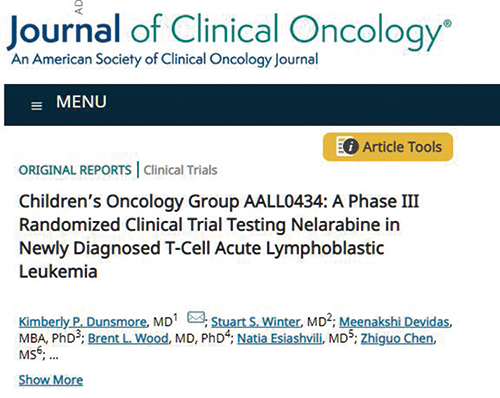500x398 pixels.
Task: Click the dark navigation menu bar
Action: [252, 105]
